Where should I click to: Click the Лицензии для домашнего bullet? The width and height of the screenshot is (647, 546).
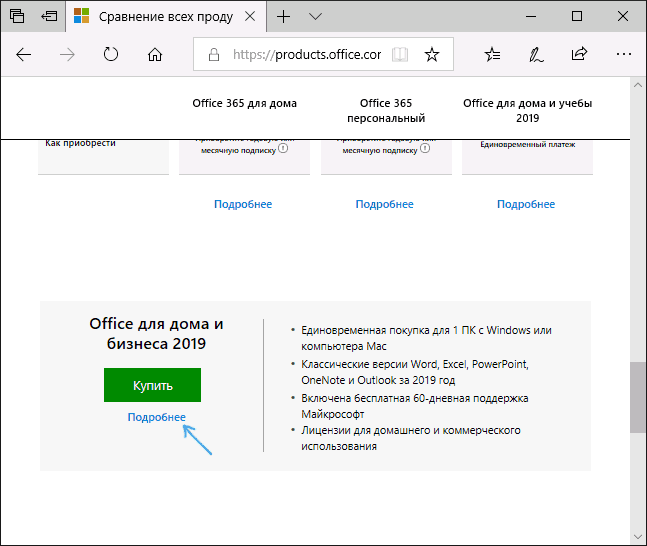[411, 438]
